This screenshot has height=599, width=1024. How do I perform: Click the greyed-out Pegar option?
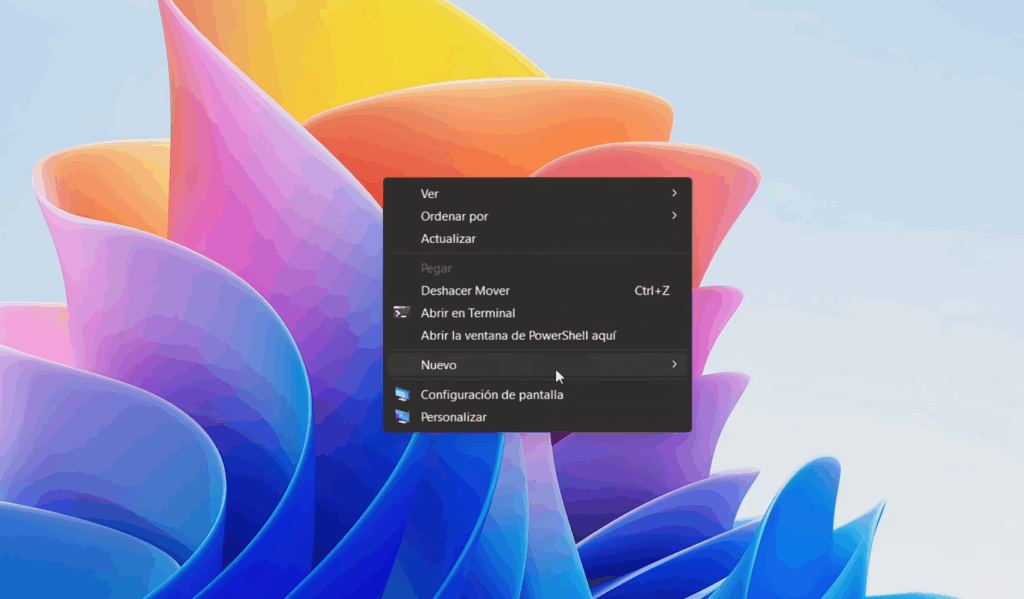coord(436,268)
